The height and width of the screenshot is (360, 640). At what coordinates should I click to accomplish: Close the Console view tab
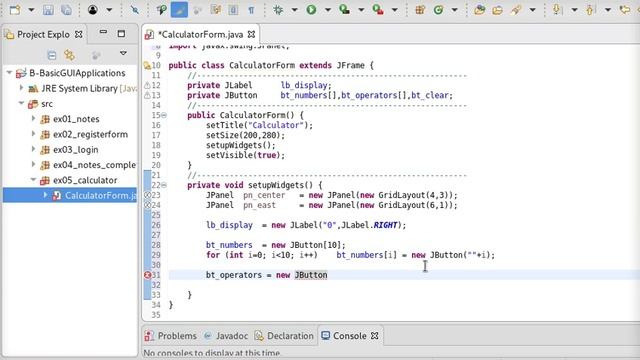click(375, 336)
